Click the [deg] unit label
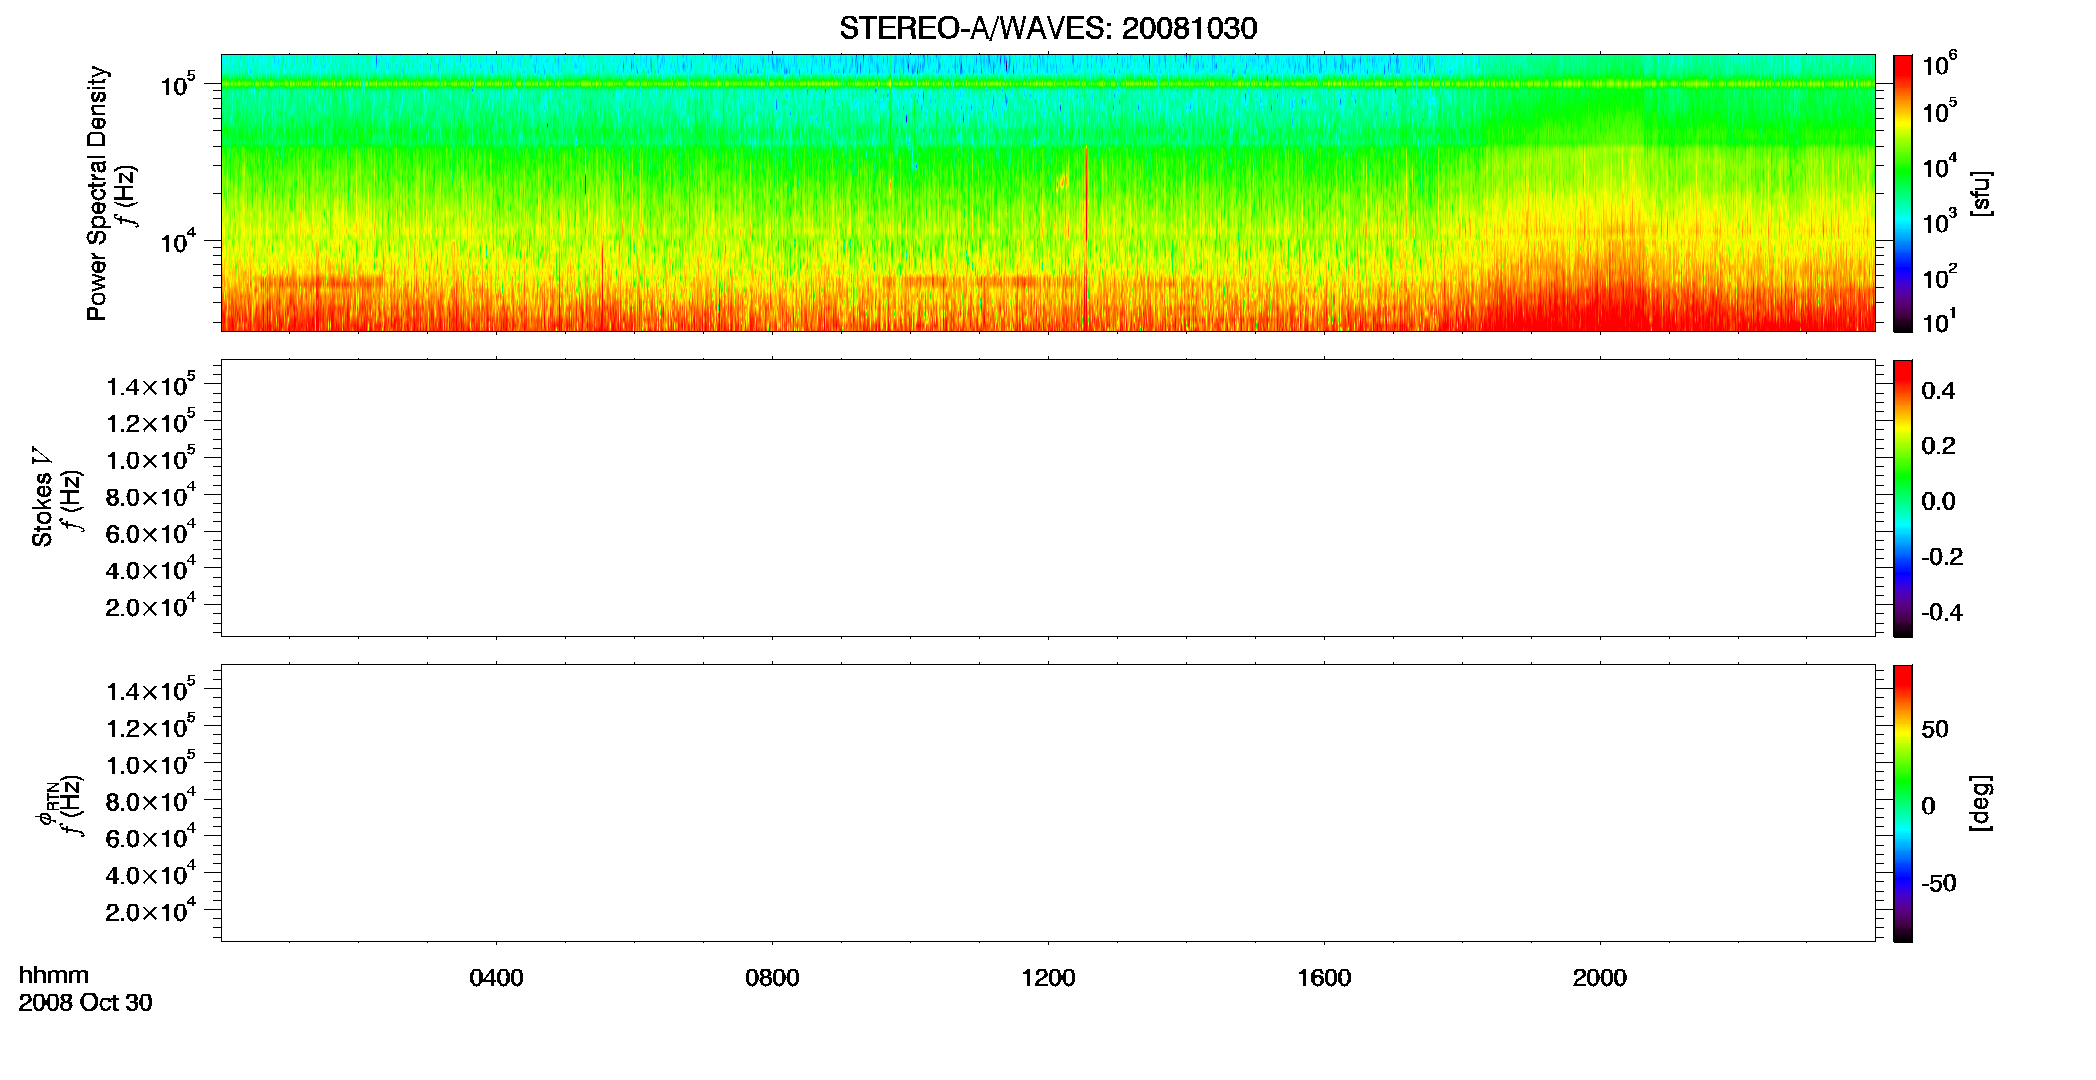This screenshot has width=2096, height=1080. pyautogui.click(x=1980, y=803)
